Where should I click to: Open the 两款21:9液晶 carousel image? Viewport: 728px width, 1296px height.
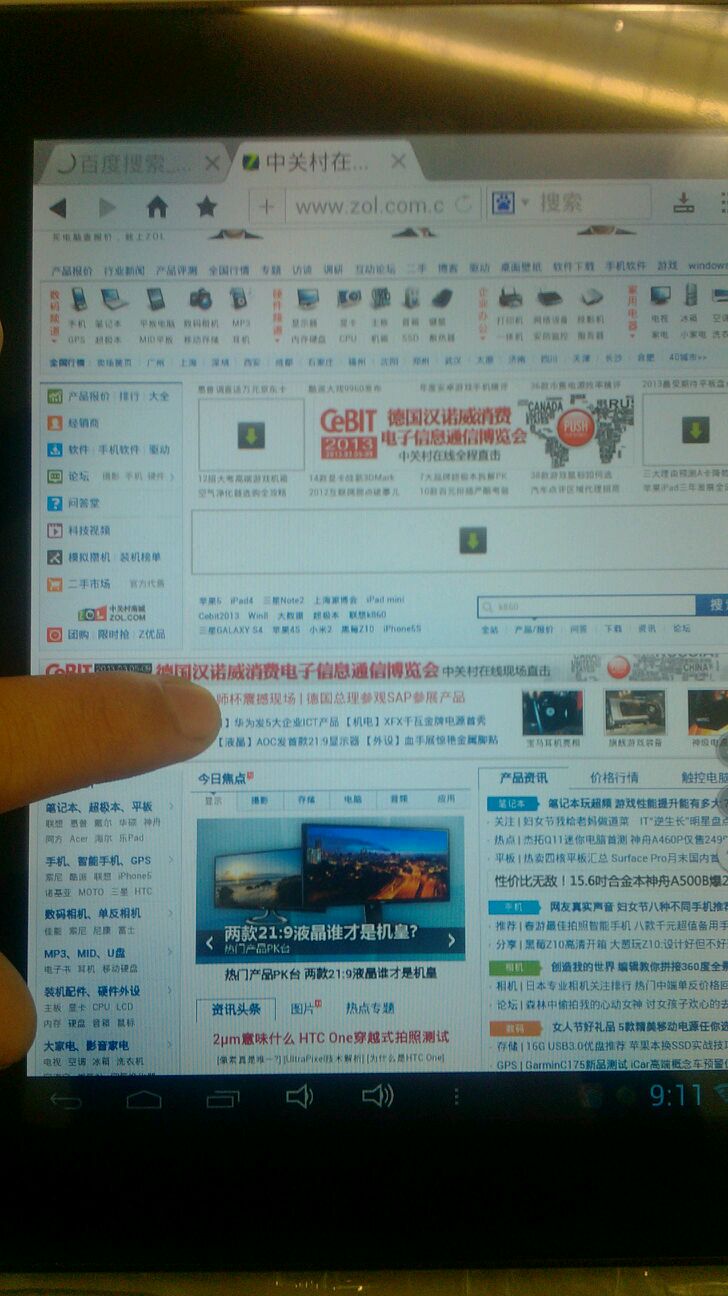pyautogui.click(x=330, y=889)
